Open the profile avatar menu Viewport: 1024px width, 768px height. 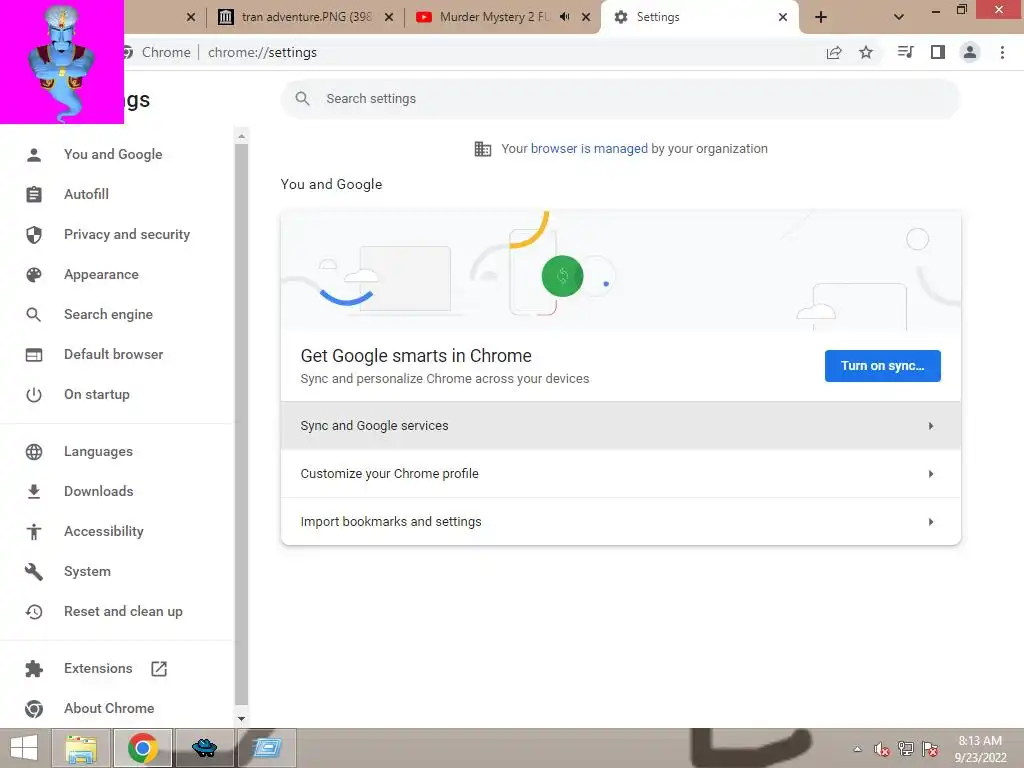970,52
